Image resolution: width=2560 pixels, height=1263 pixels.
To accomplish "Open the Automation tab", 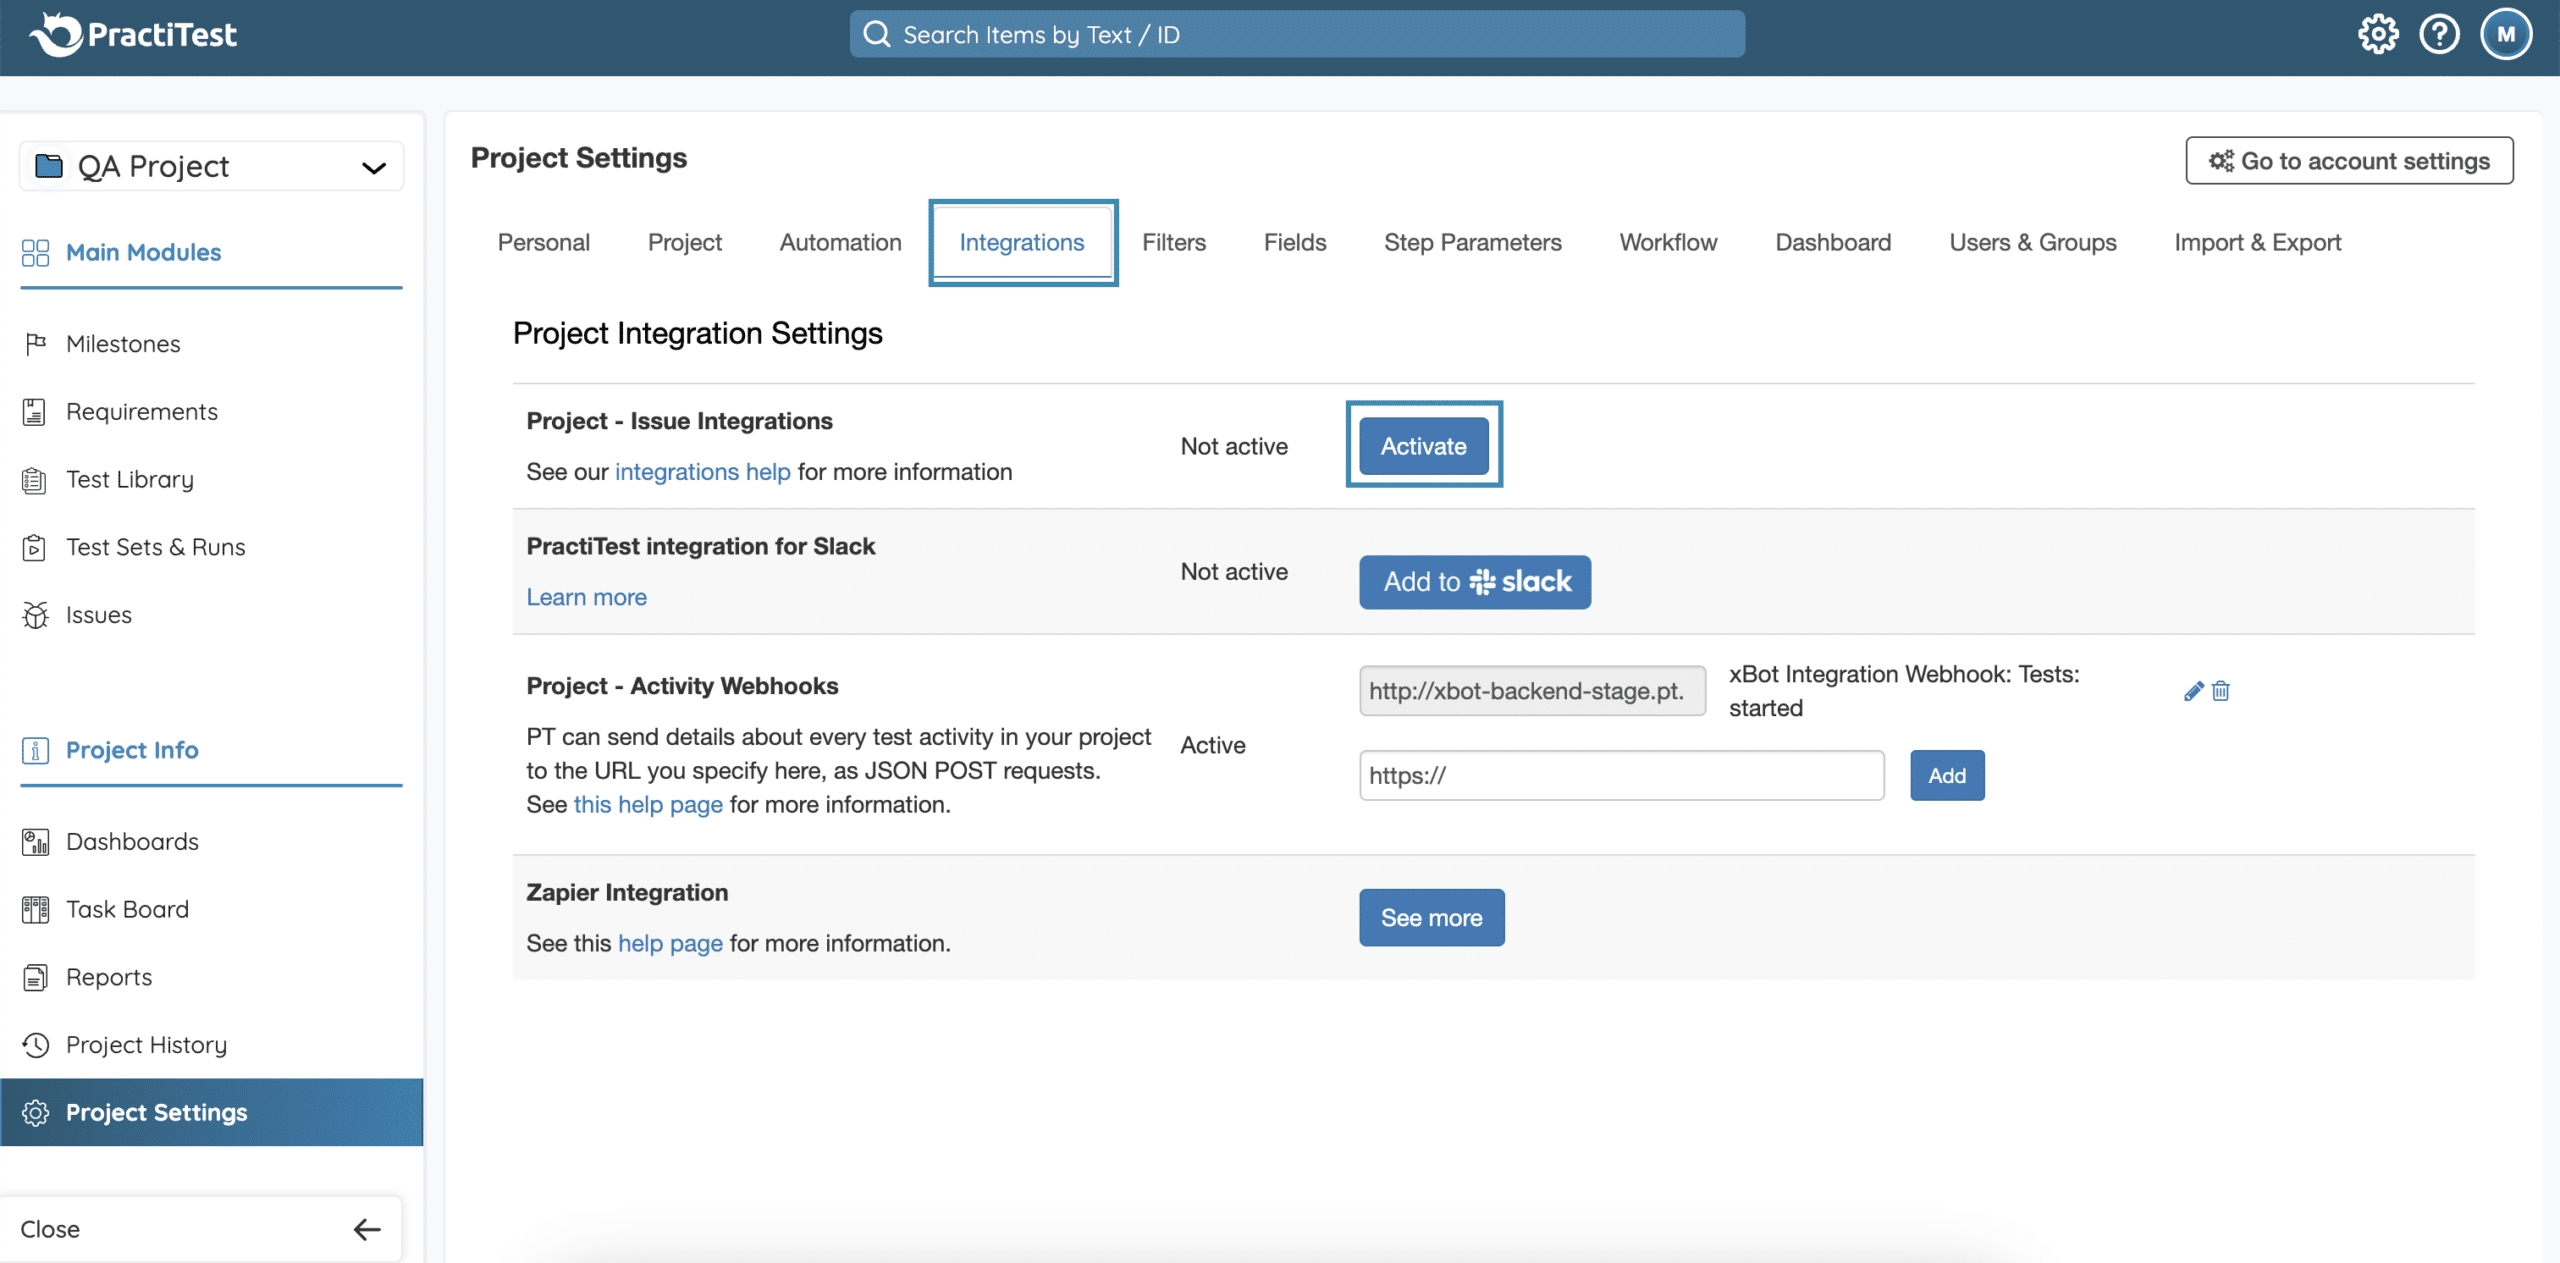I will tap(841, 242).
